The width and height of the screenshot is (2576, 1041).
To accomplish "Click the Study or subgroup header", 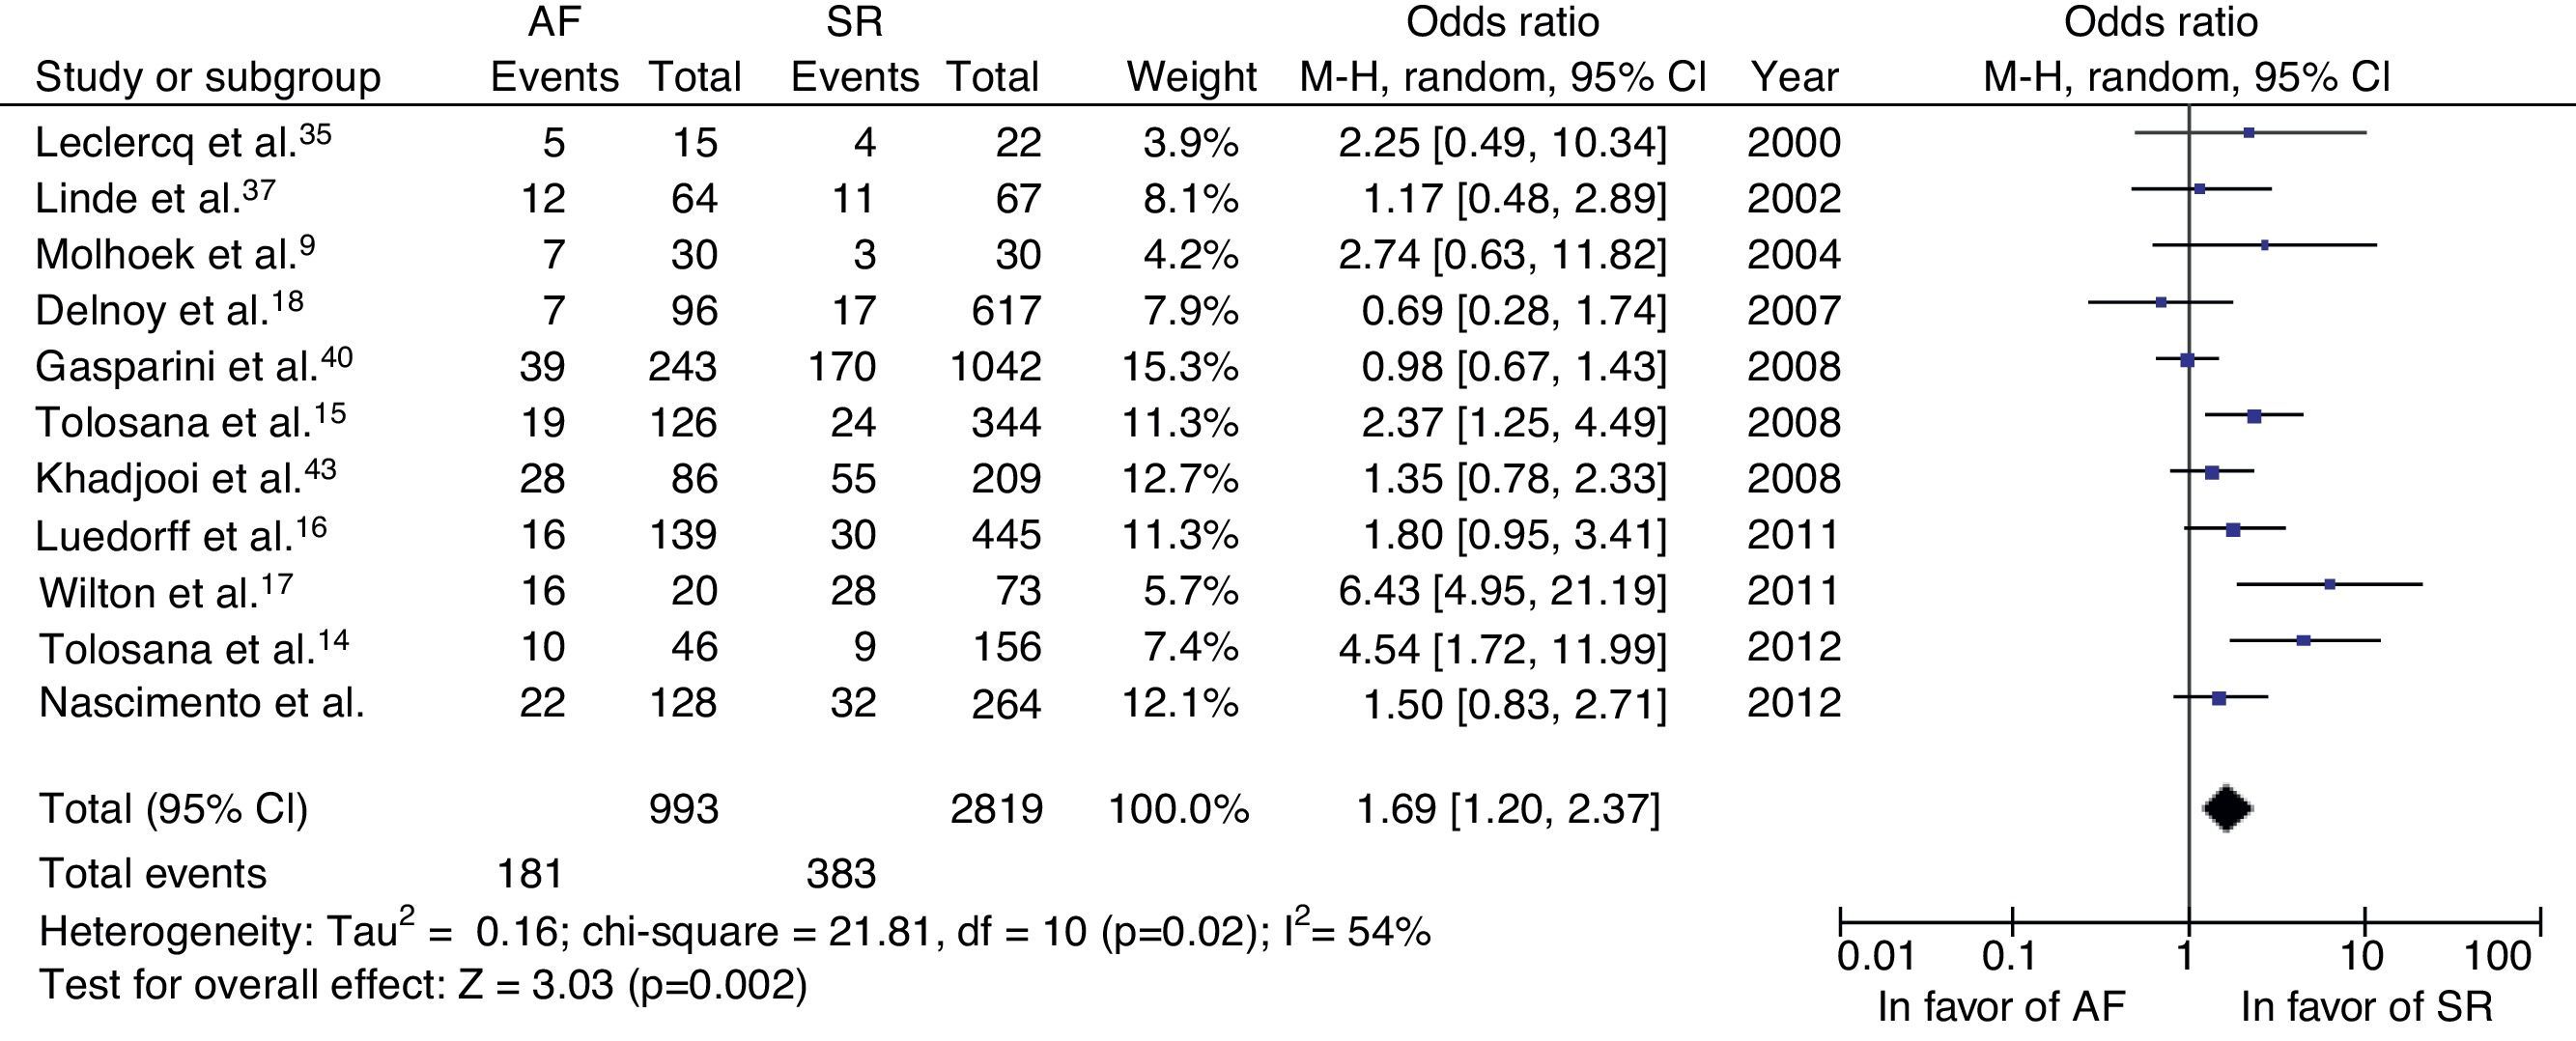I will pos(208,77).
